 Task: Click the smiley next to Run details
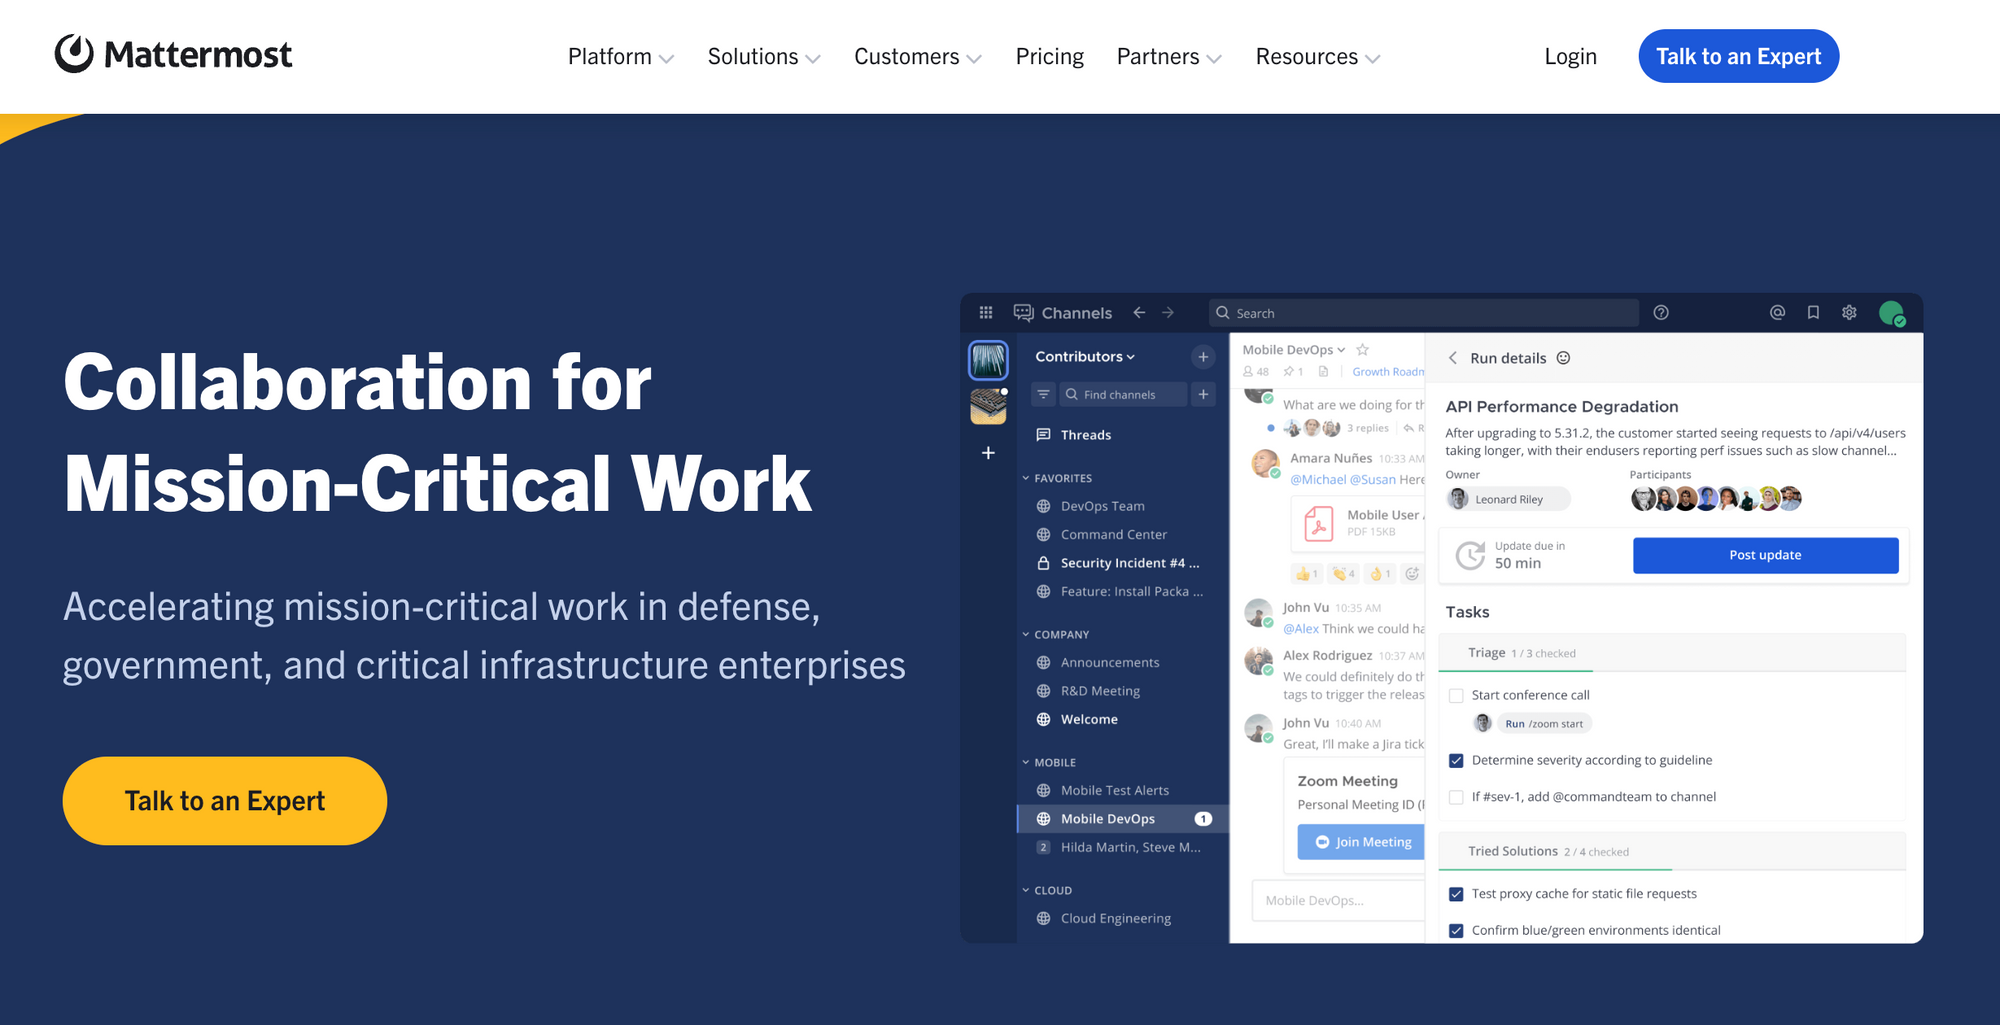pos(1564,358)
